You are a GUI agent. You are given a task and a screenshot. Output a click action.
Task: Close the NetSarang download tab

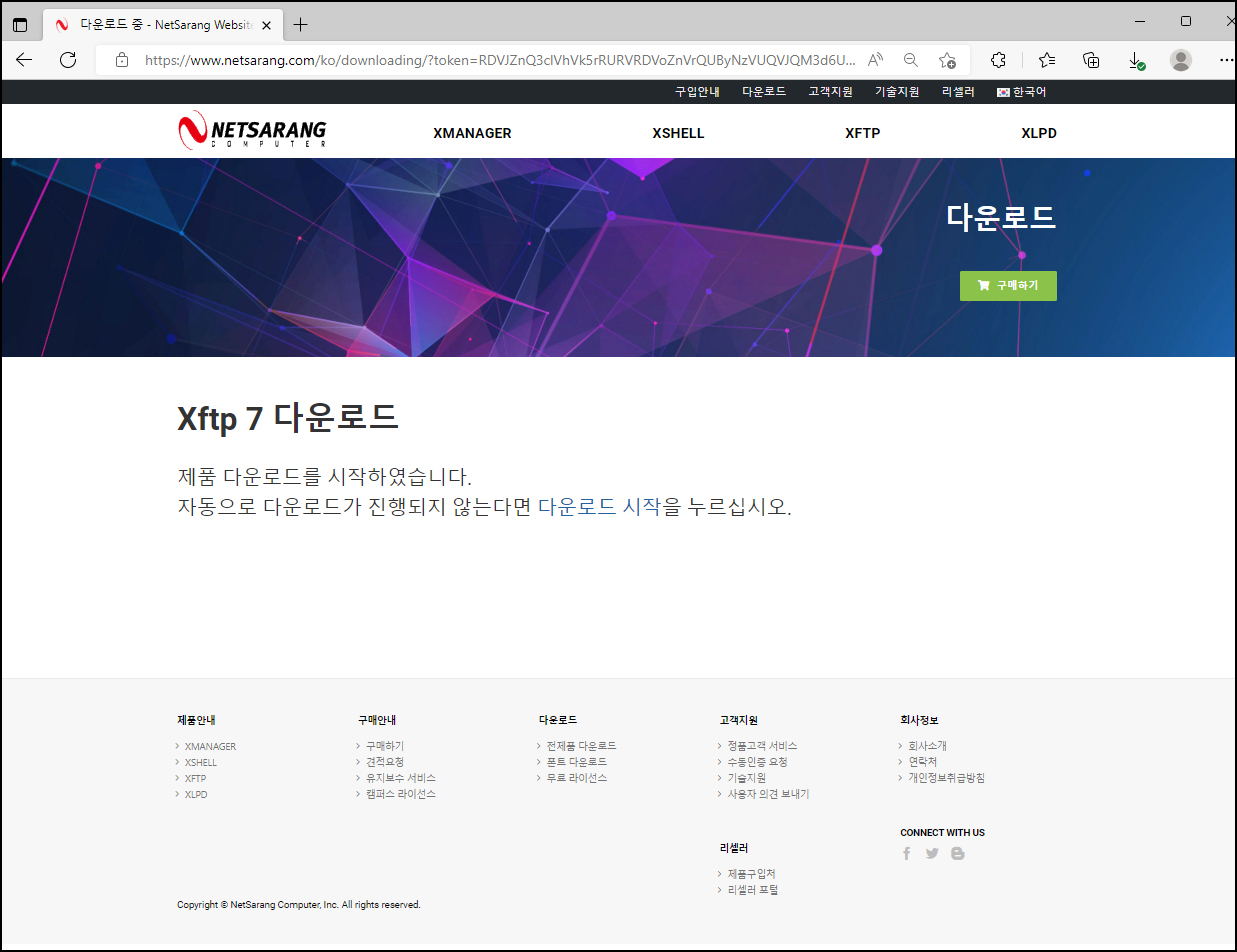point(266,25)
